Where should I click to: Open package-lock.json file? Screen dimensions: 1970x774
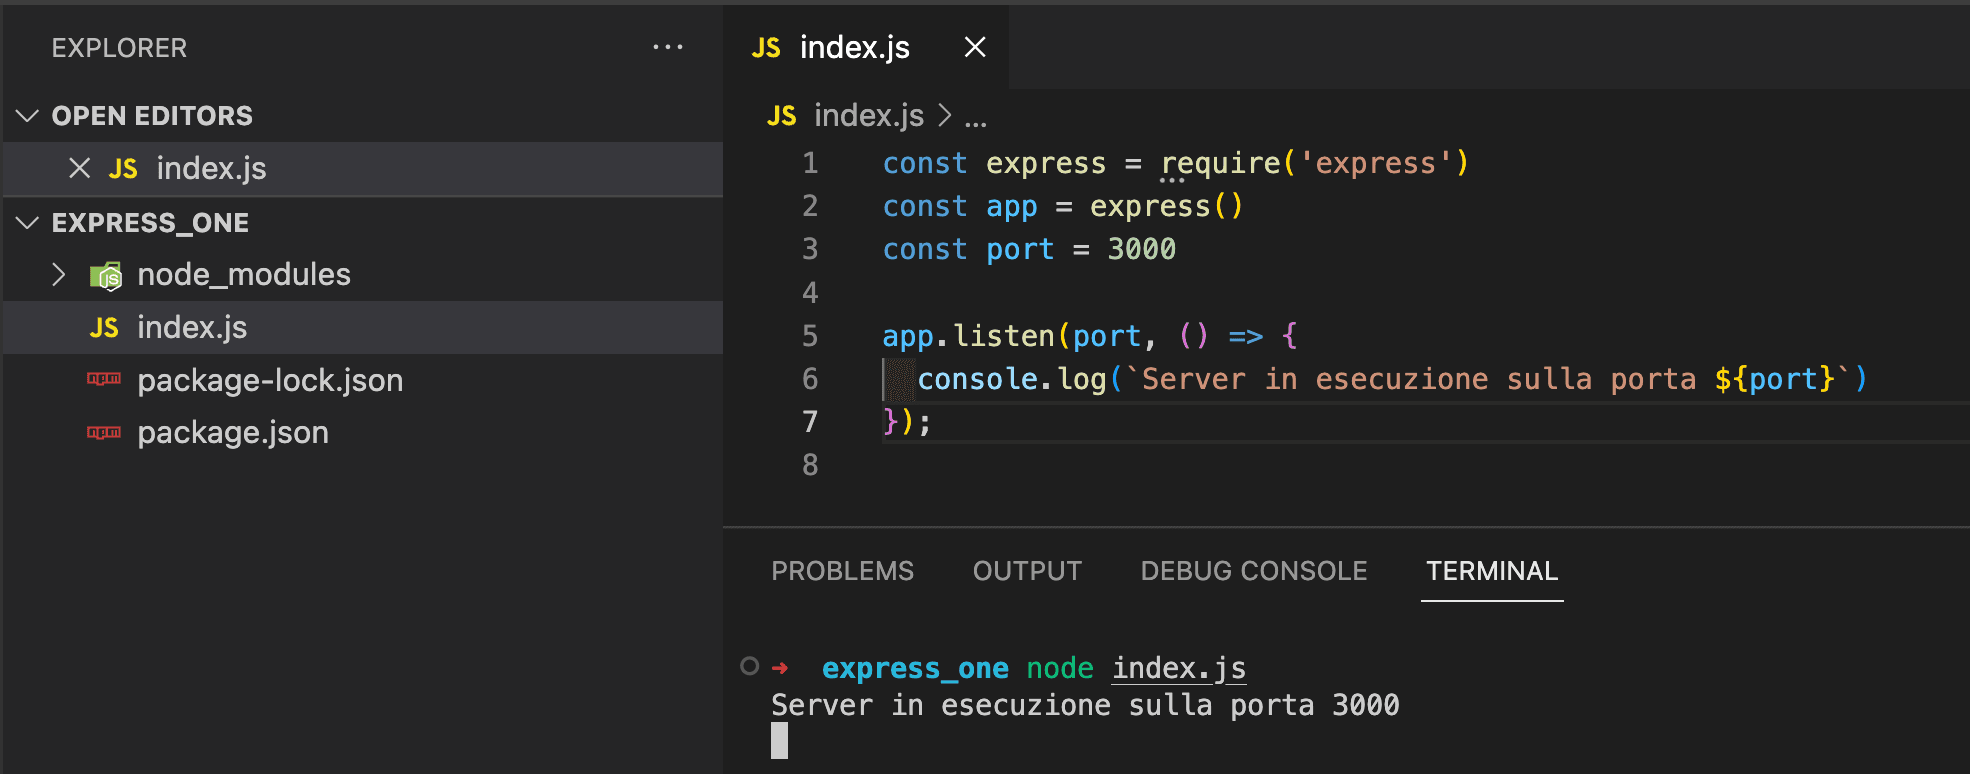[x=363, y=380]
